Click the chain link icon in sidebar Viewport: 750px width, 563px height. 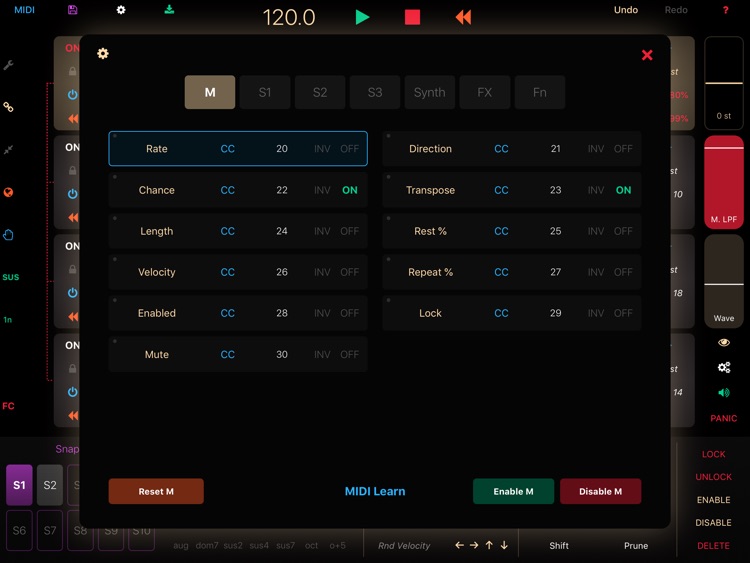pos(8,107)
